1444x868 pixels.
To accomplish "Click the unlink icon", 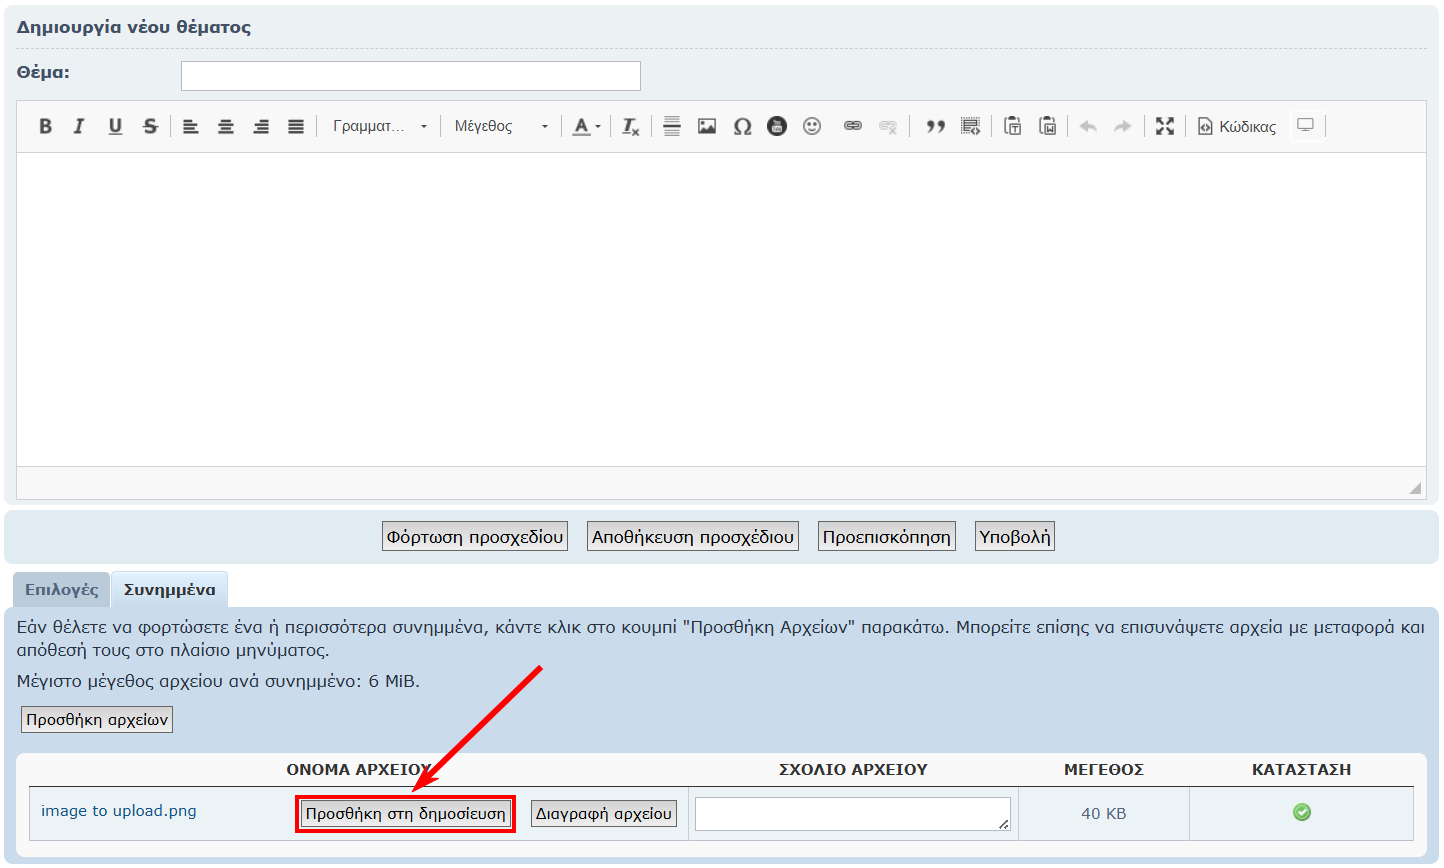I will tap(888, 126).
